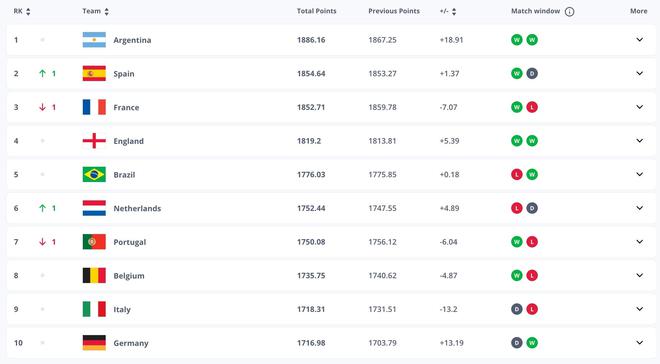This screenshot has width=660, height=364.
Task: Sort by +/- points change arrows
Action: pyautogui.click(x=454, y=12)
